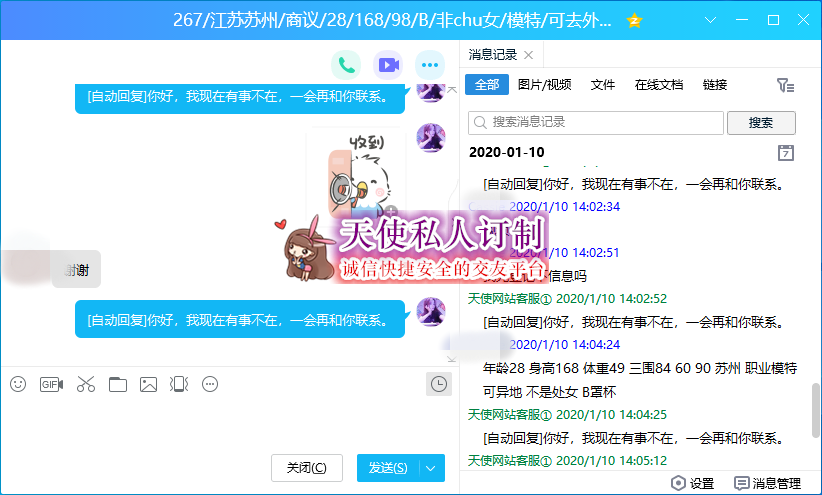Click the scissors screenshot tool
The image size is (822, 495).
pyautogui.click(x=85, y=384)
